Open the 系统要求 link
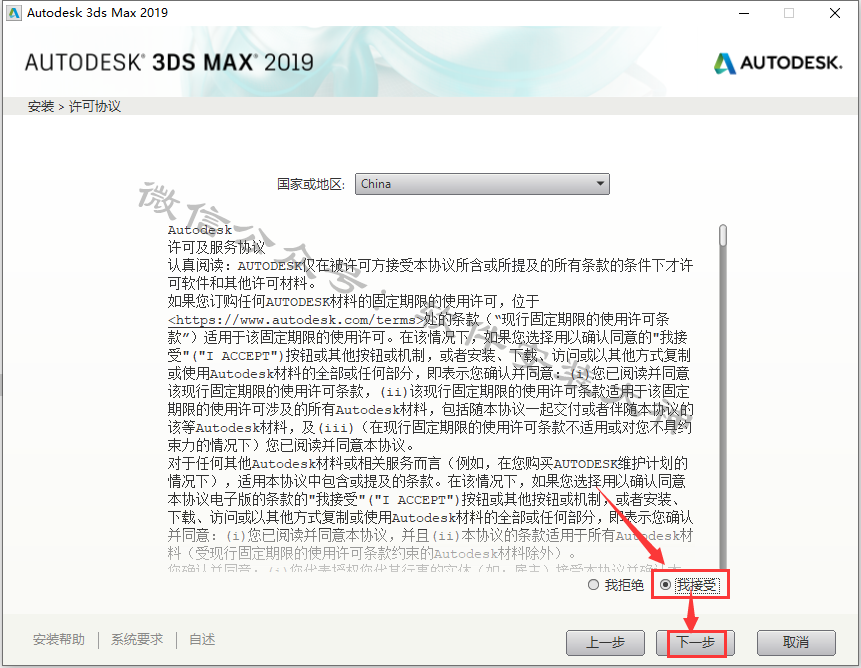The width and height of the screenshot is (861, 668). 137,639
